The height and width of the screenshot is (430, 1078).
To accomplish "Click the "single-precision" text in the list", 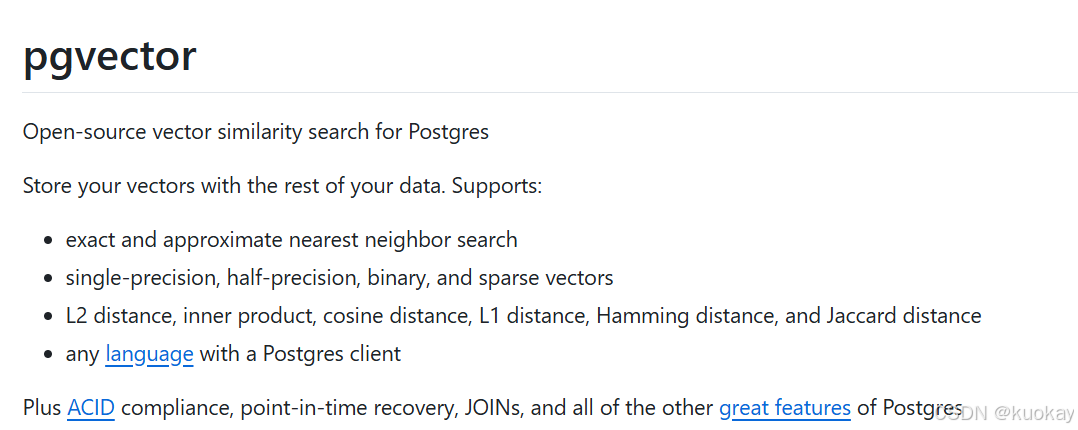I will pyautogui.click(x=141, y=278).
